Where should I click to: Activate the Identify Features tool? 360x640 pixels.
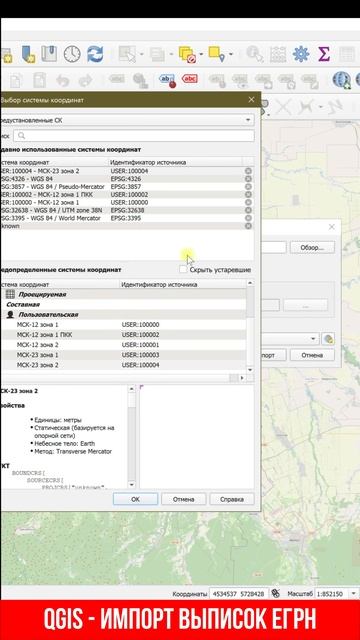click(x=255, y=54)
